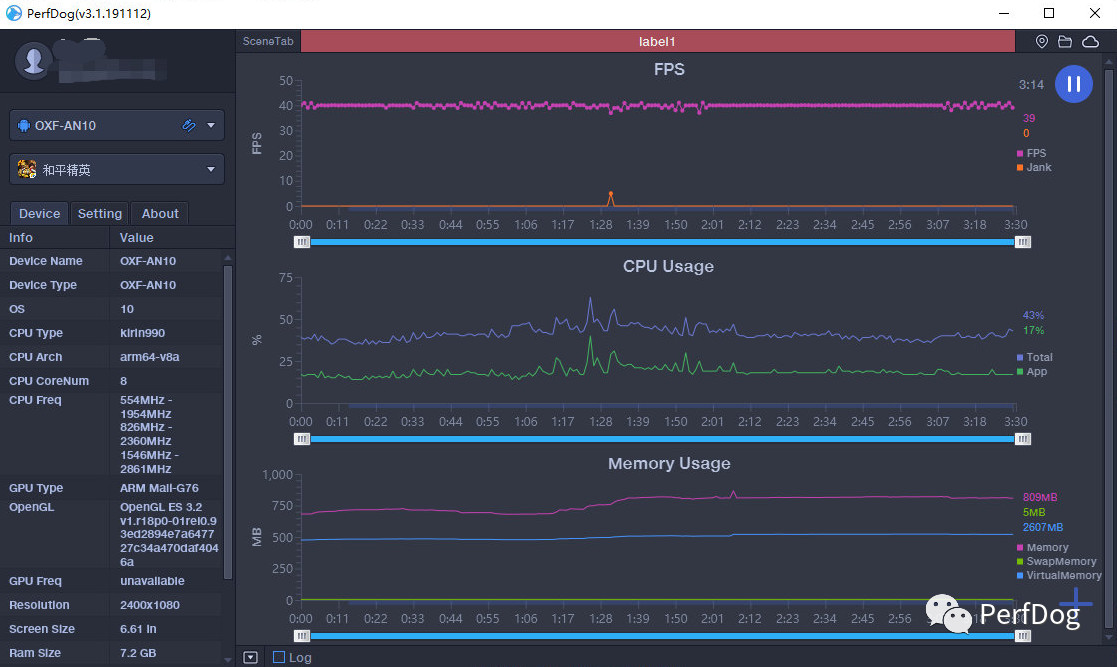Screen dimensions: 1117x667
Task: Click the FPS chart left range slider handle
Action: pyautogui.click(x=302, y=242)
